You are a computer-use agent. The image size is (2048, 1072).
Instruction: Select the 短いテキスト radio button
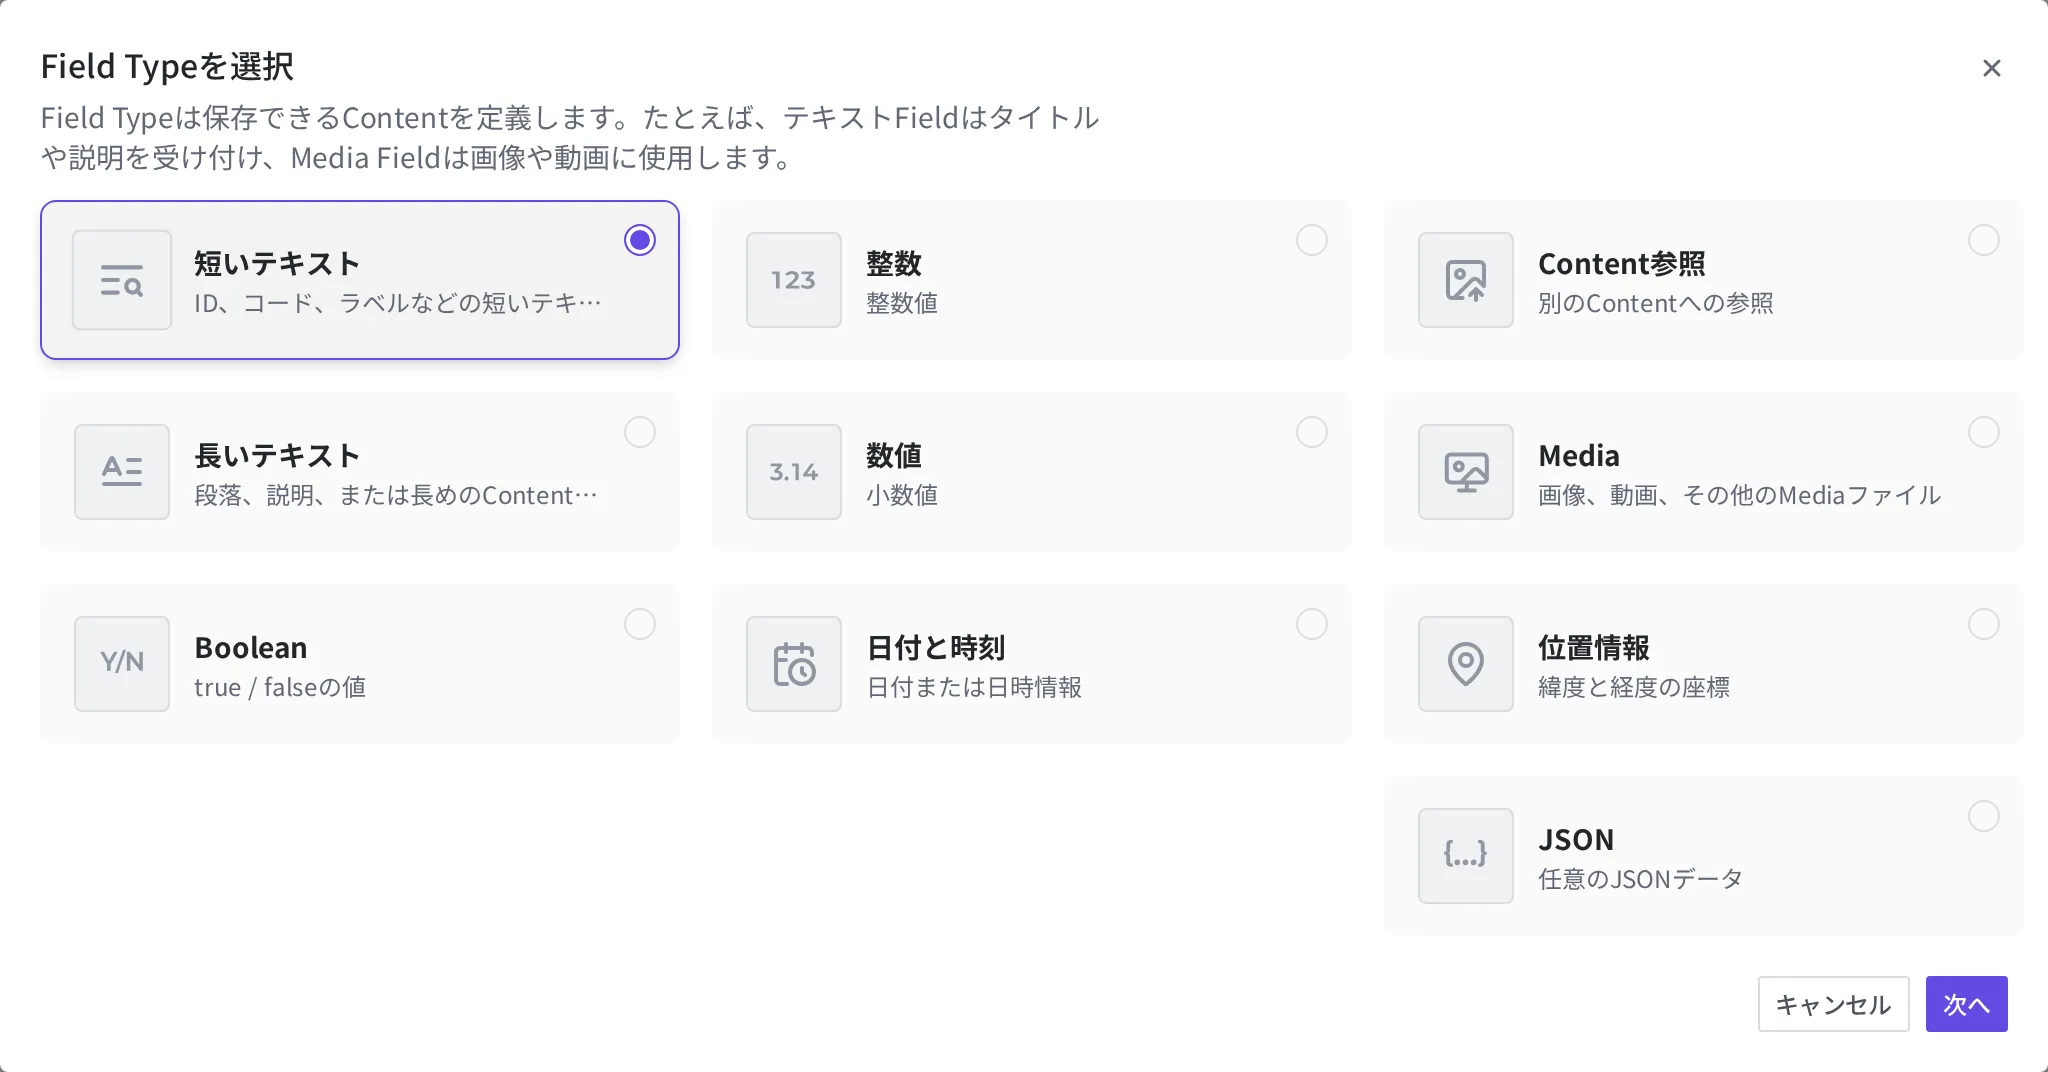coord(640,240)
